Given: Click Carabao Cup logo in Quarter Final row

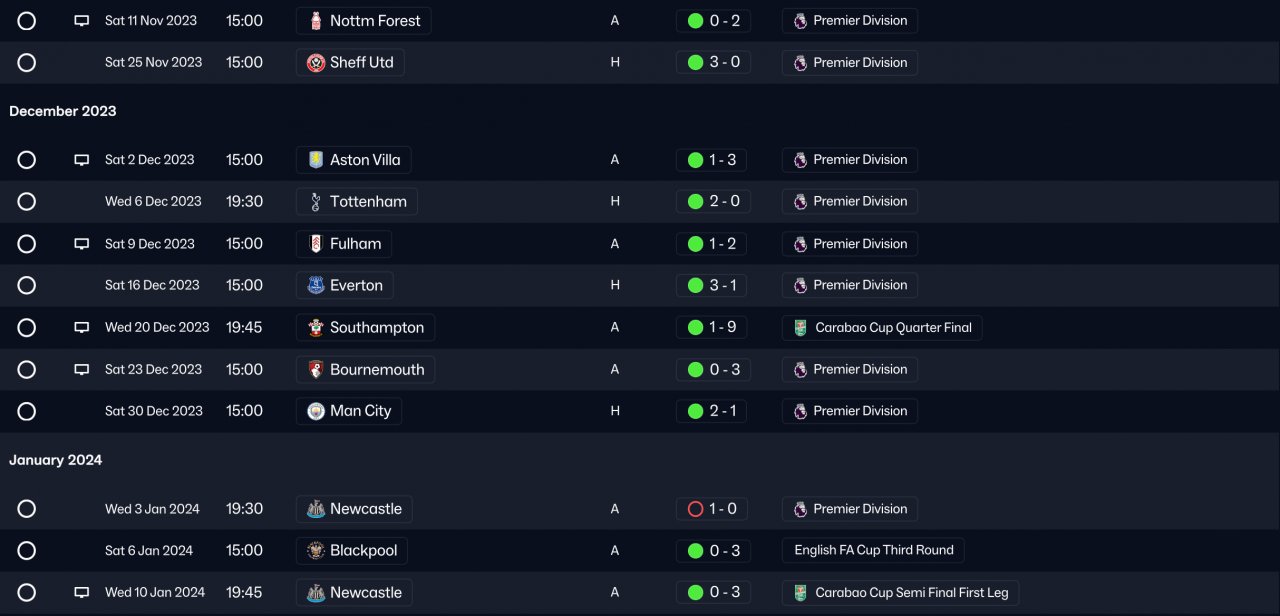Looking at the screenshot, I should click(x=800, y=328).
